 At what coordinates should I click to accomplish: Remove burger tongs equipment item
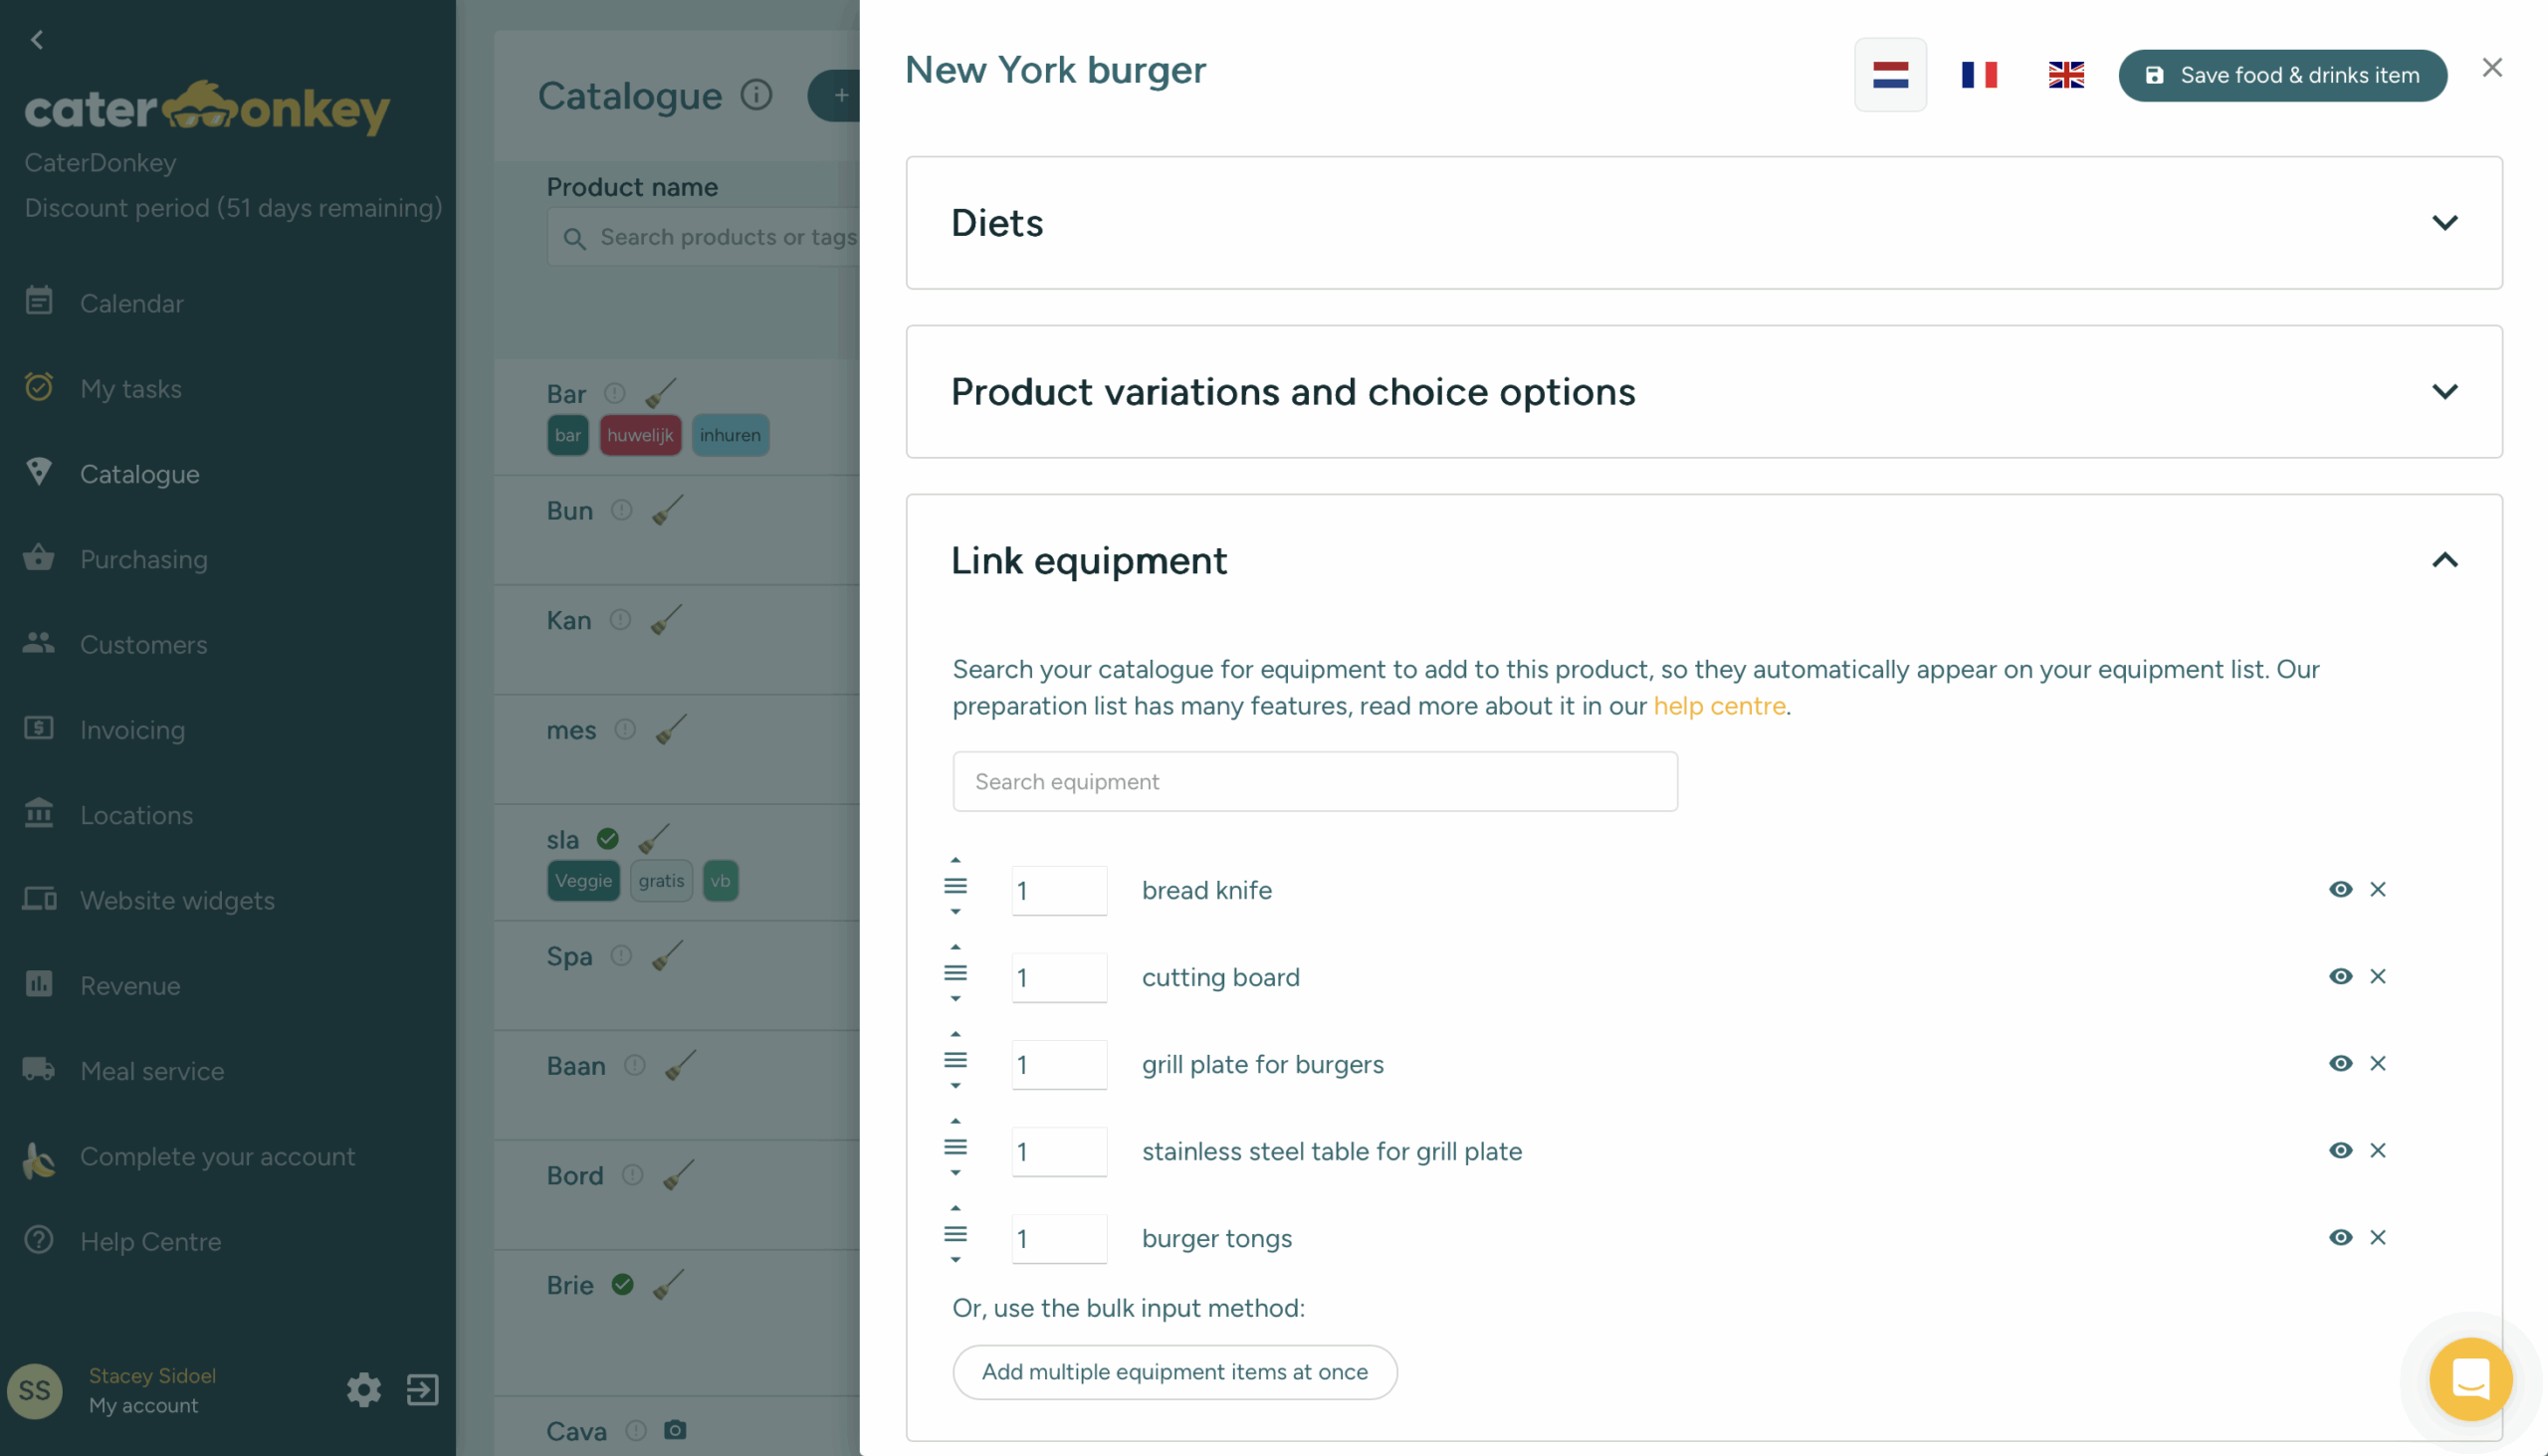click(x=2376, y=1237)
